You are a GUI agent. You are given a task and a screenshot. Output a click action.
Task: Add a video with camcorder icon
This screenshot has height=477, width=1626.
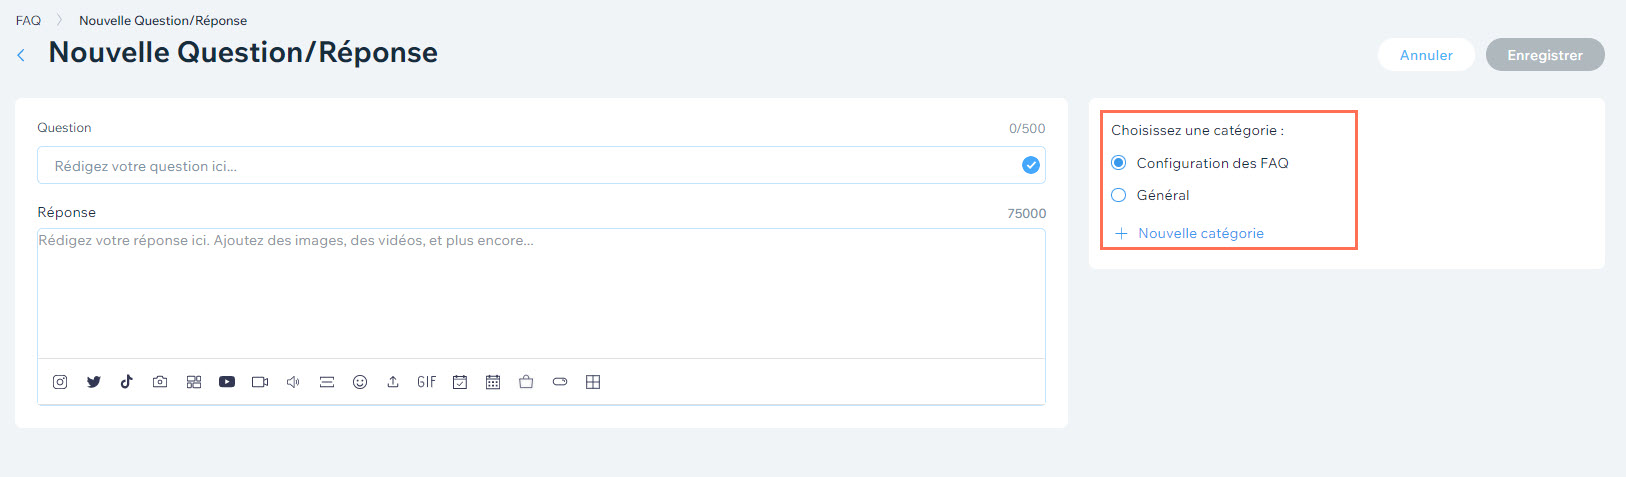[260, 382]
